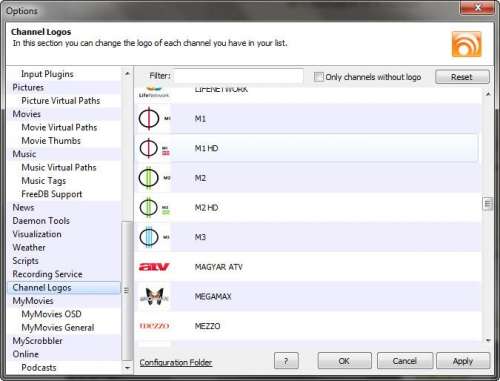Select the MEZZO channel name
The height and width of the screenshot is (381, 500).
207,326
